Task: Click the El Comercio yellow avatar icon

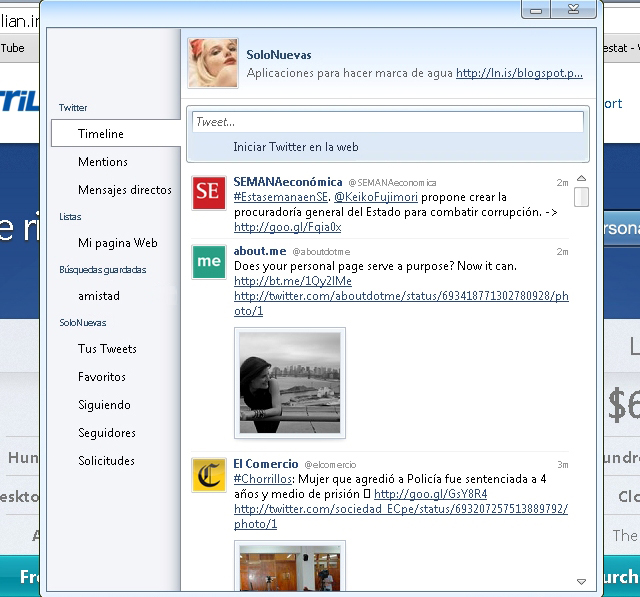Action: point(209,475)
